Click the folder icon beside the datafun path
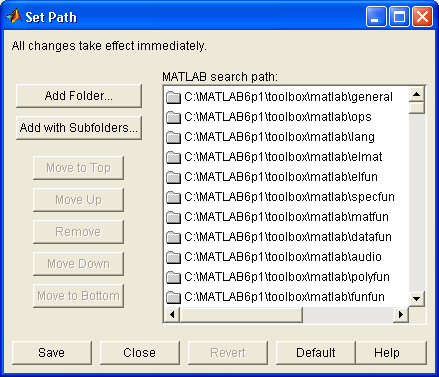The image size is (439, 377). [173, 237]
